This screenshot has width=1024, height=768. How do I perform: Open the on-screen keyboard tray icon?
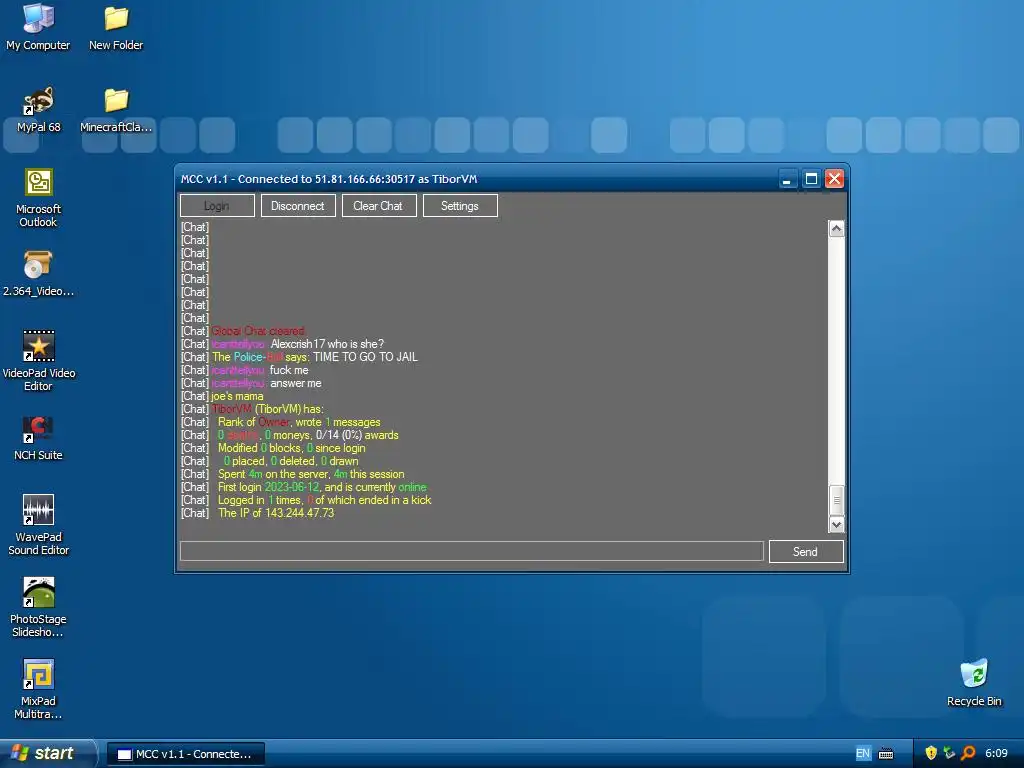(x=886, y=754)
